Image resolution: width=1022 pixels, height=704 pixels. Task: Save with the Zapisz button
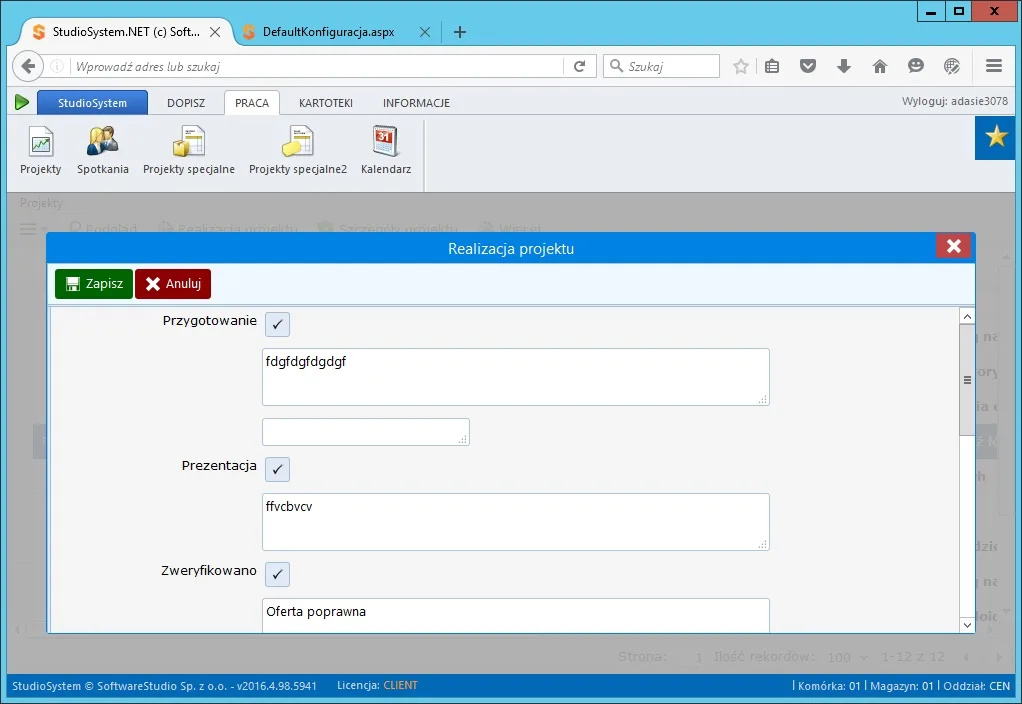pos(94,284)
